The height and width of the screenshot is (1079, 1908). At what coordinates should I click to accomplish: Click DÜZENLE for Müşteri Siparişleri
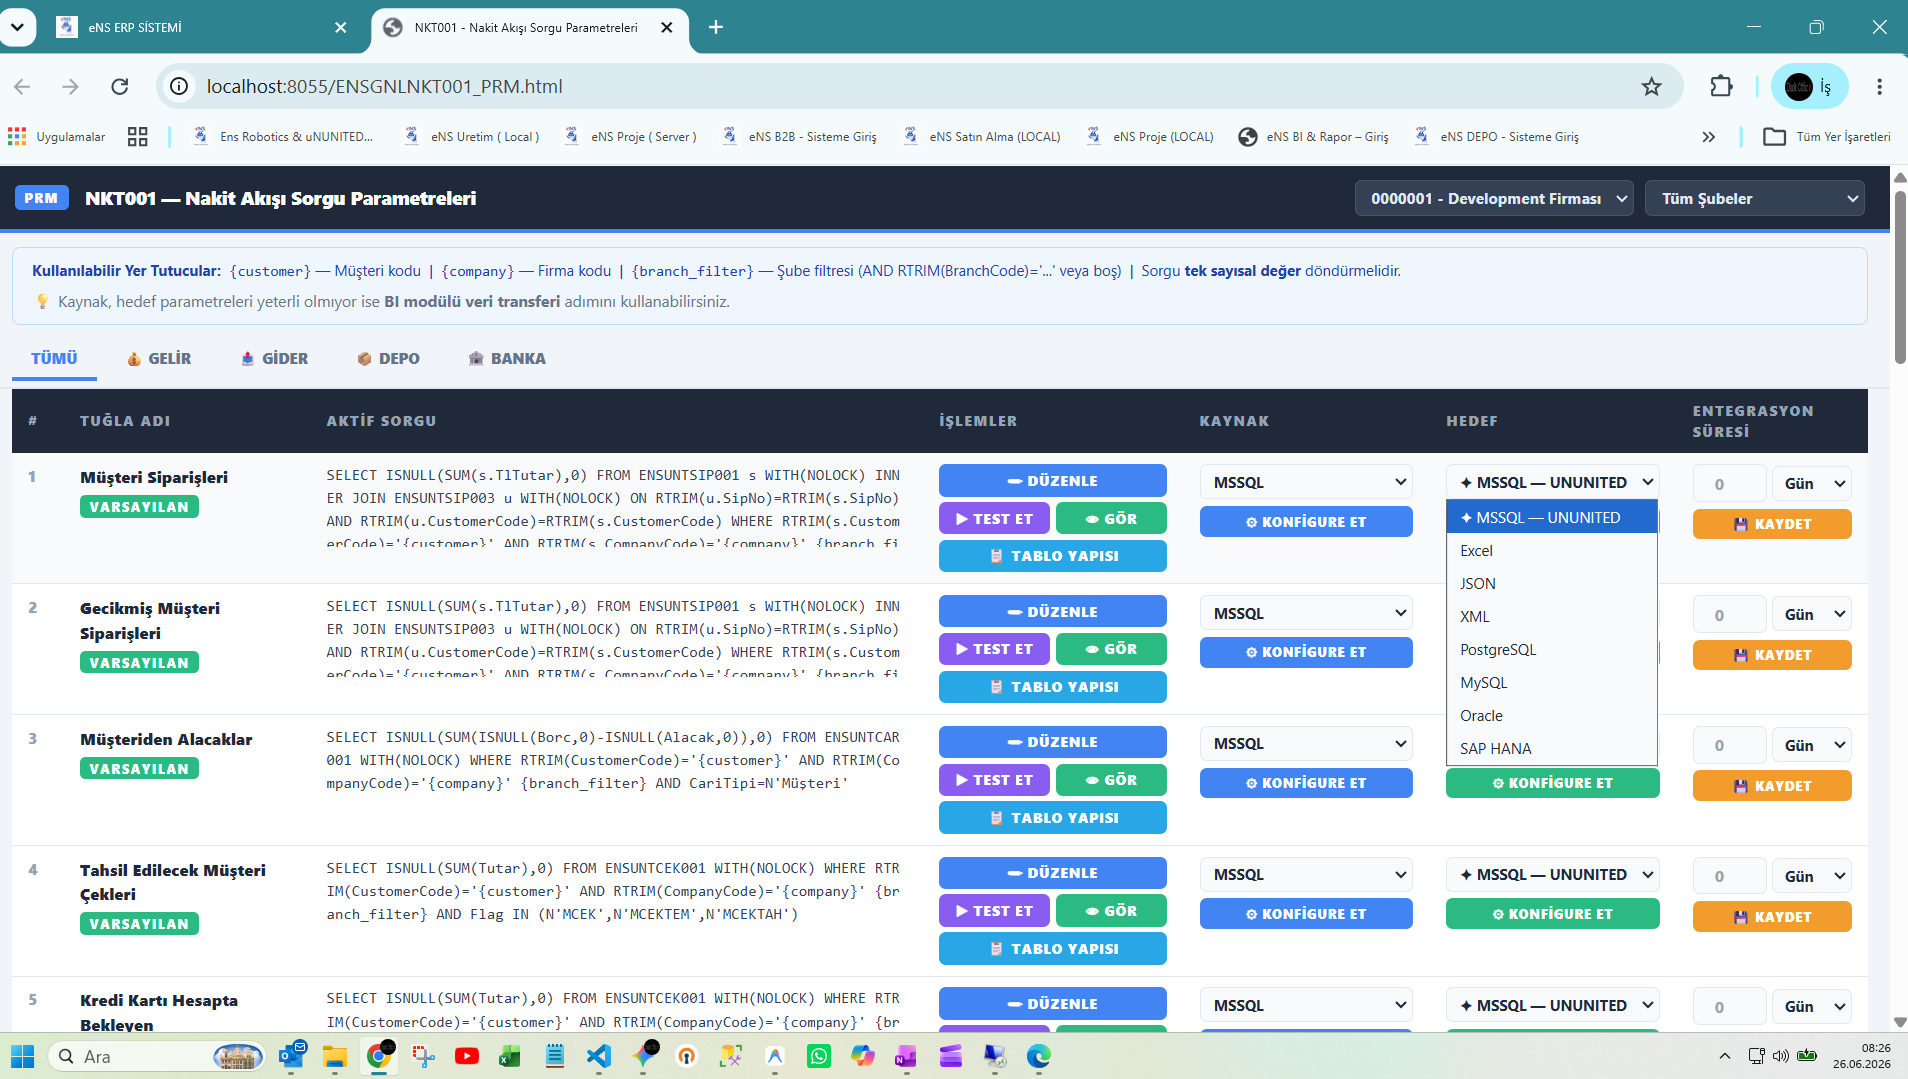[x=1052, y=481]
